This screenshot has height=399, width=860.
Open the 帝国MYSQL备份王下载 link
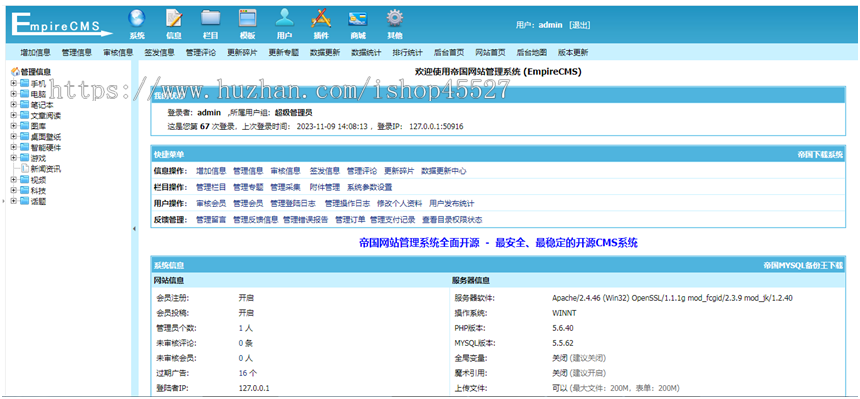(804, 265)
